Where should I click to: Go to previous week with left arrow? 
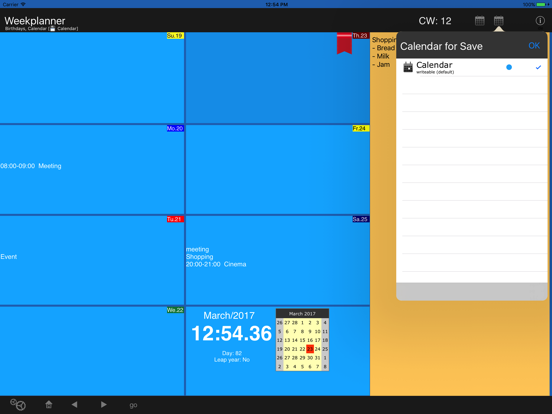click(x=74, y=404)
